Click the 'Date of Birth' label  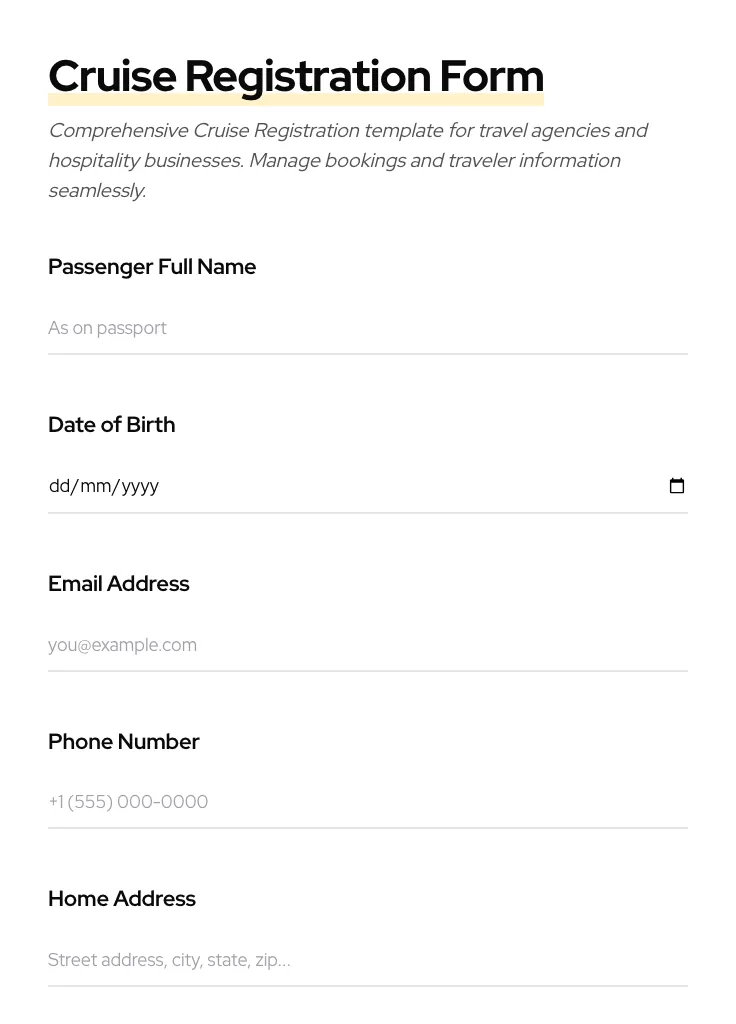click(x=111, y=425)
